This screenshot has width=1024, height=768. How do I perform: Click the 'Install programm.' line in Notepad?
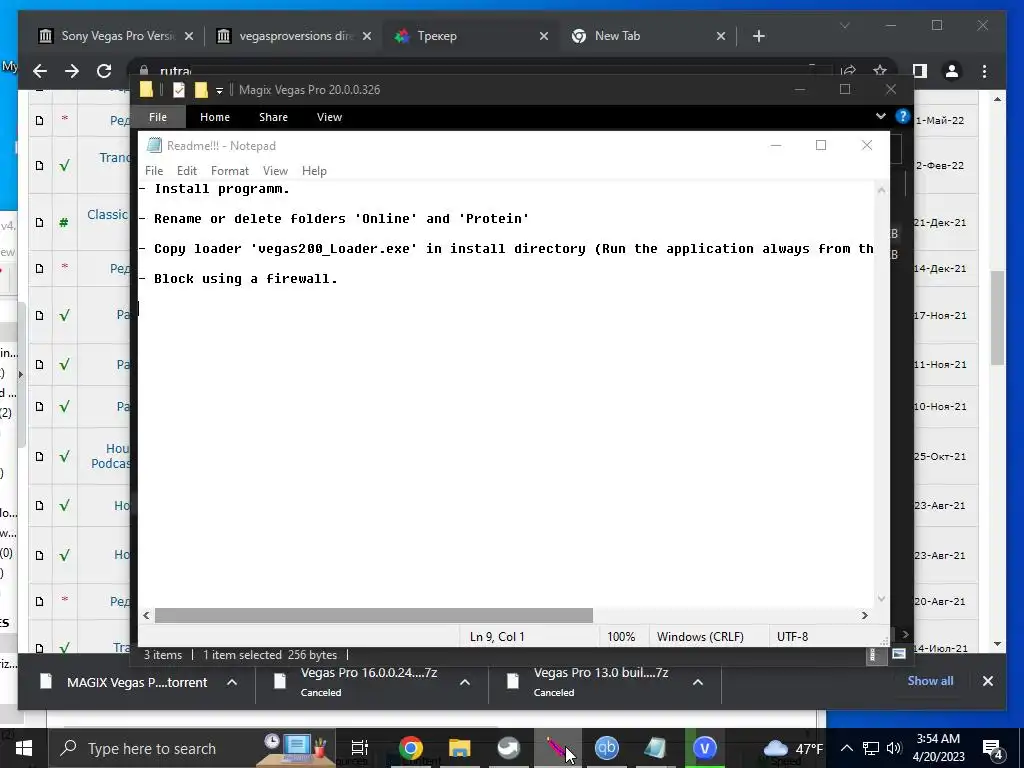214,189
